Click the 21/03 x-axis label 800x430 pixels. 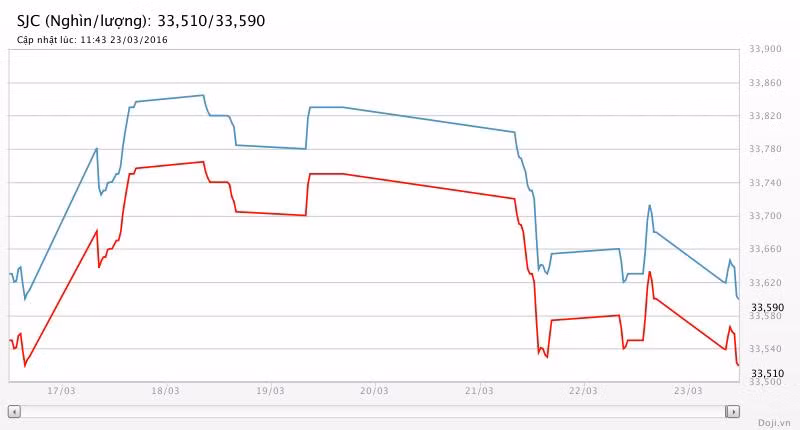(x=479, y=391)
